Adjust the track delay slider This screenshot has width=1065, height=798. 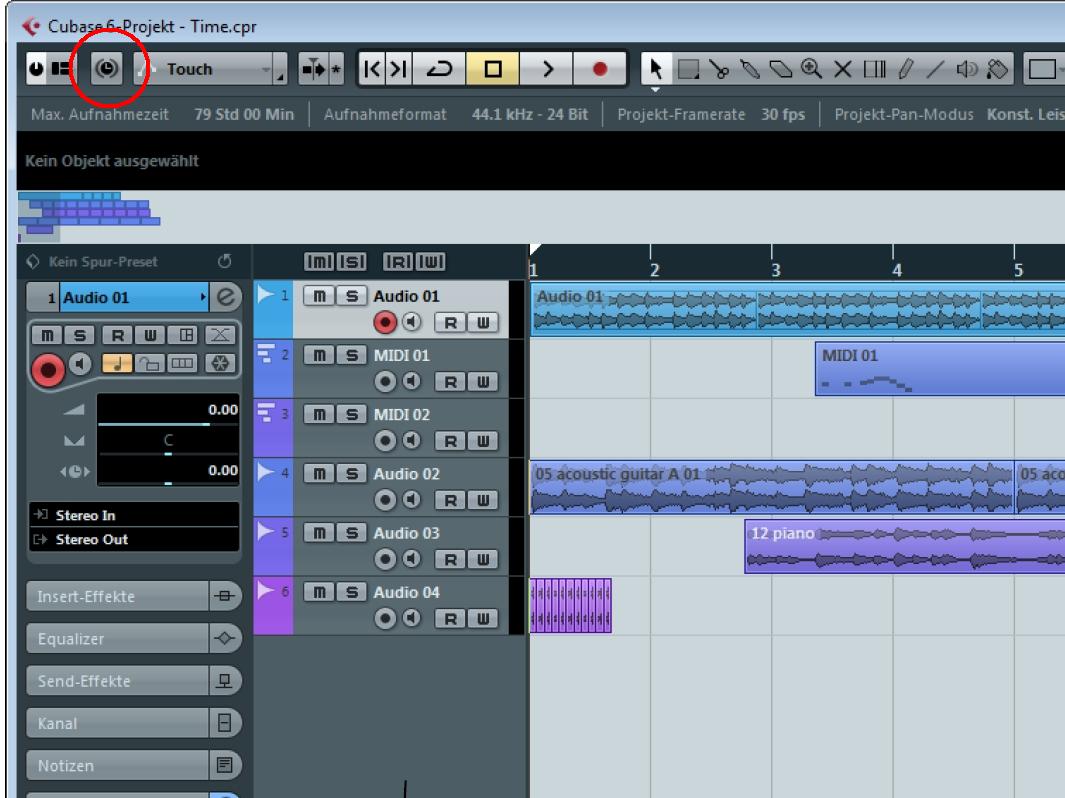coord(168,471)
